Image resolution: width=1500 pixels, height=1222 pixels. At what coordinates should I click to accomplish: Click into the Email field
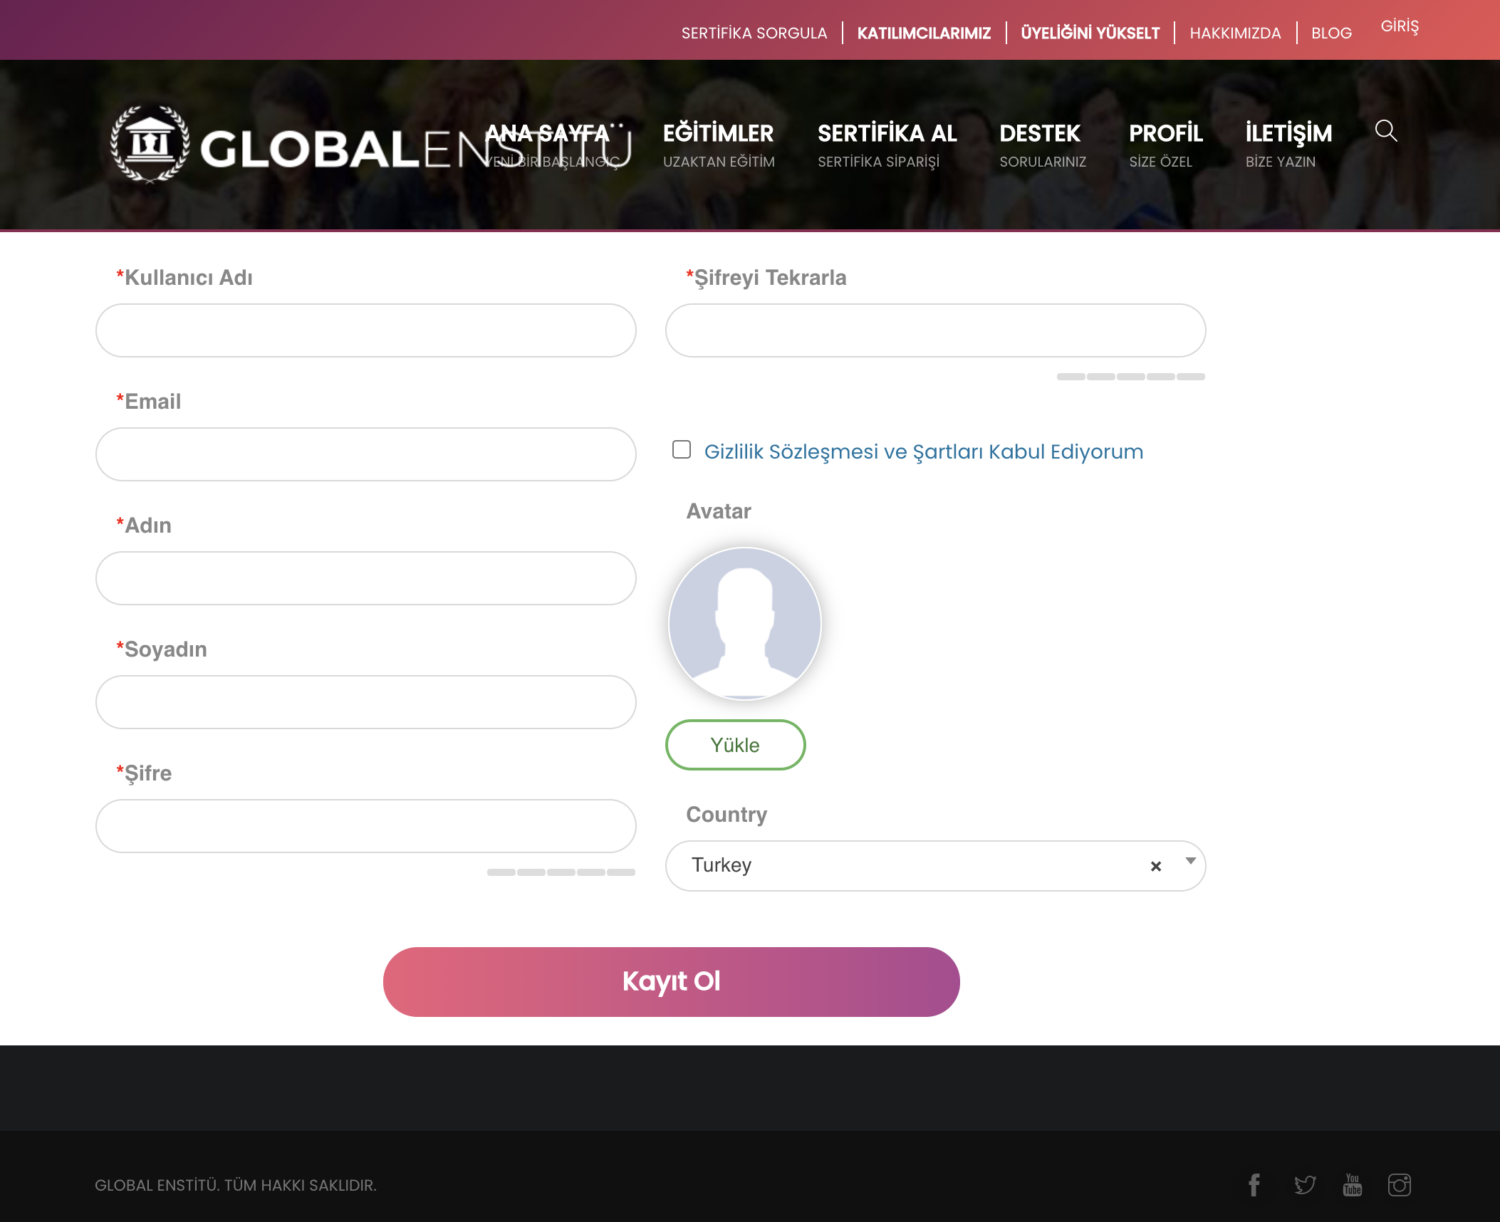pos(366,455)
